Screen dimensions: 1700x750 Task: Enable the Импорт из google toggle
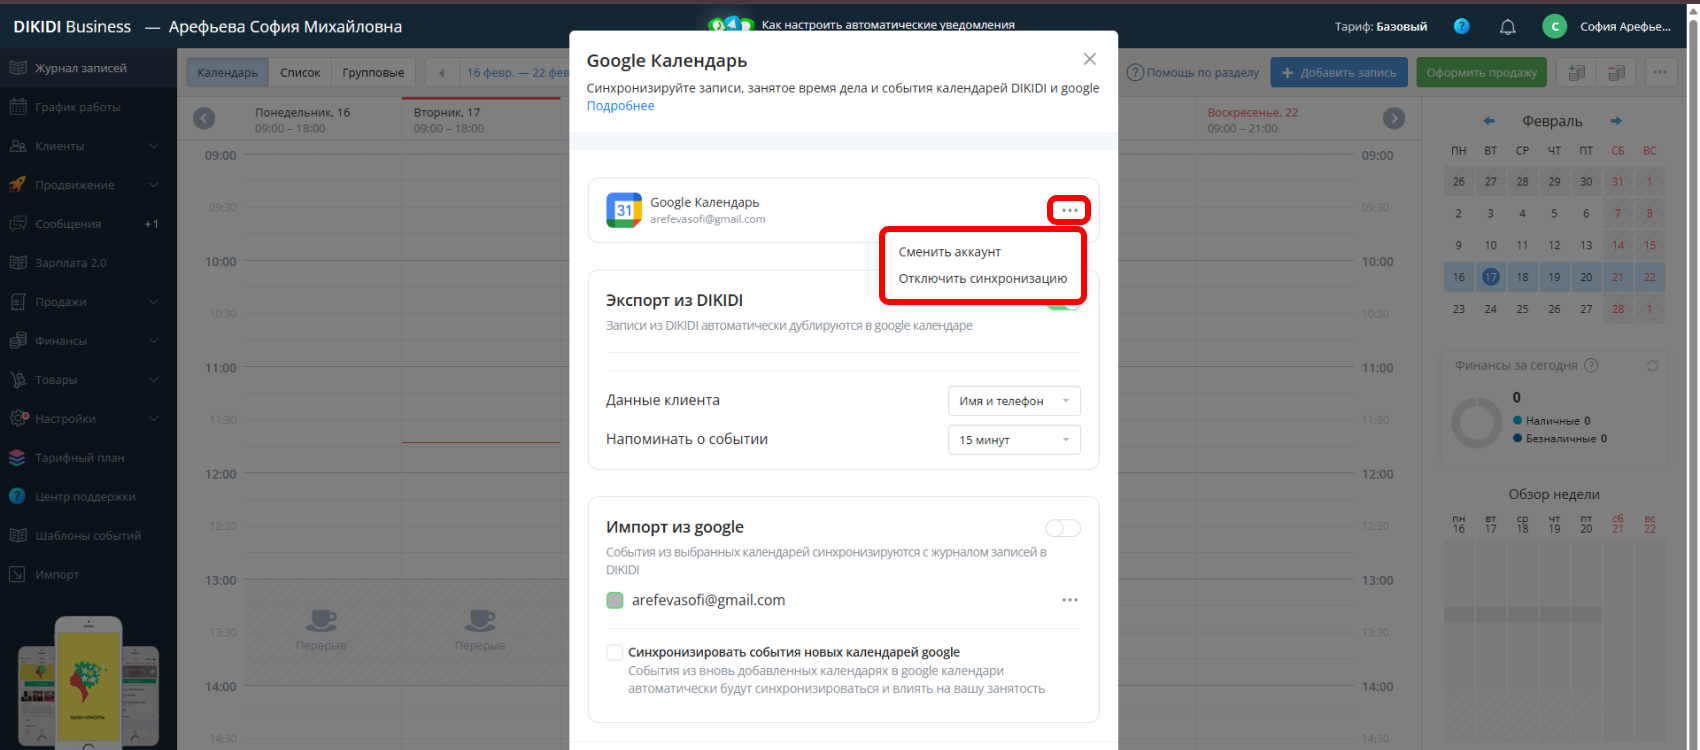tap(1062, 528)
